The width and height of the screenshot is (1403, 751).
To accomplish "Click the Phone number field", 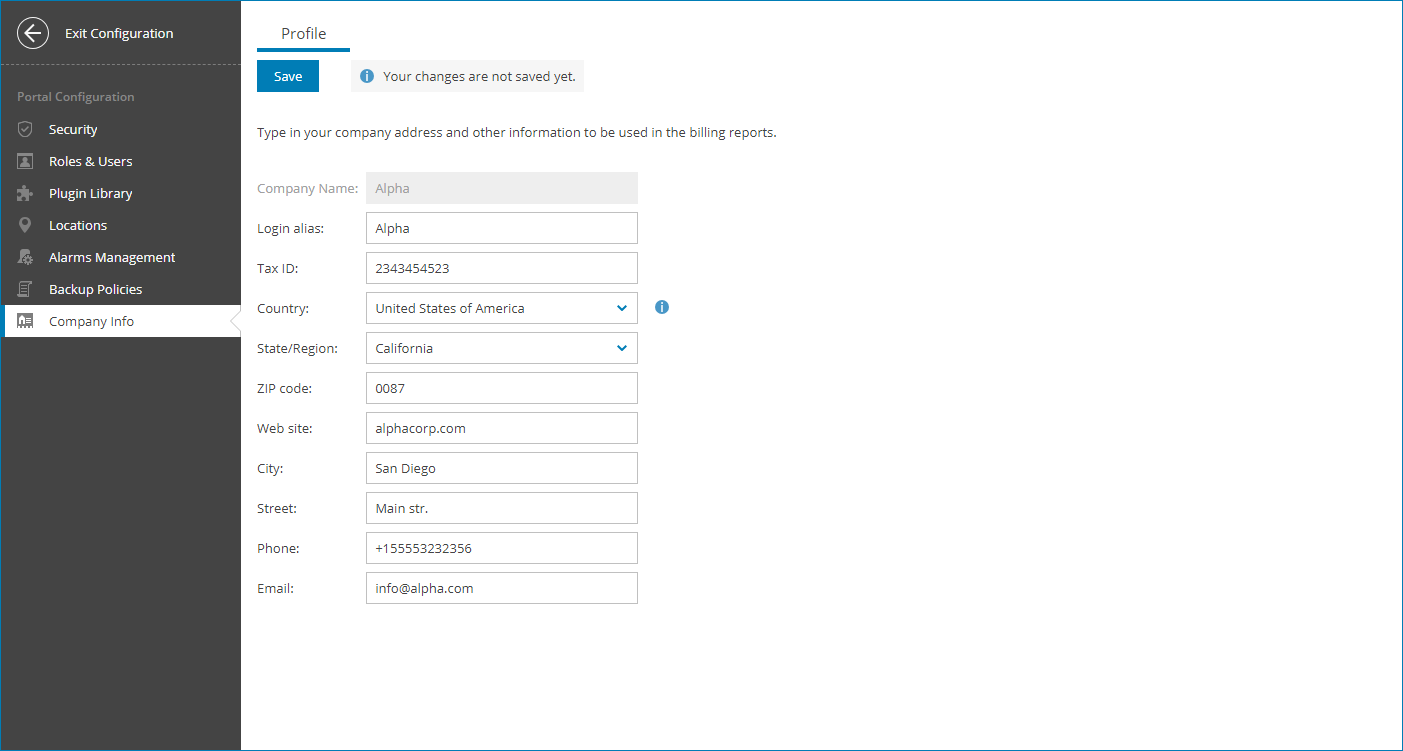I will [x=501, y=548].
